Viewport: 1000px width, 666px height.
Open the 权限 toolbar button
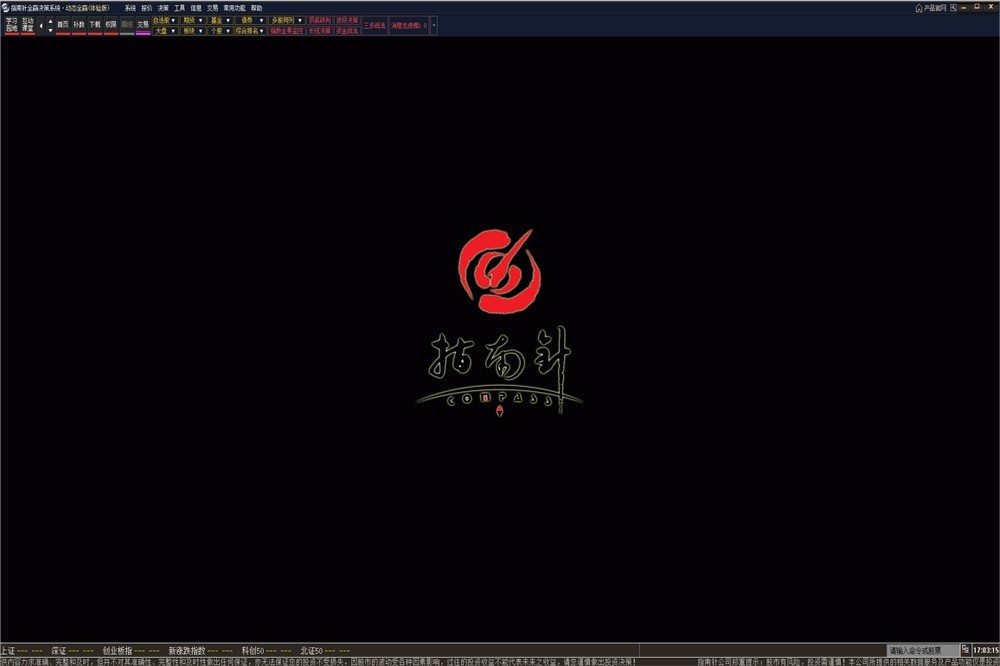pos(111,24)
